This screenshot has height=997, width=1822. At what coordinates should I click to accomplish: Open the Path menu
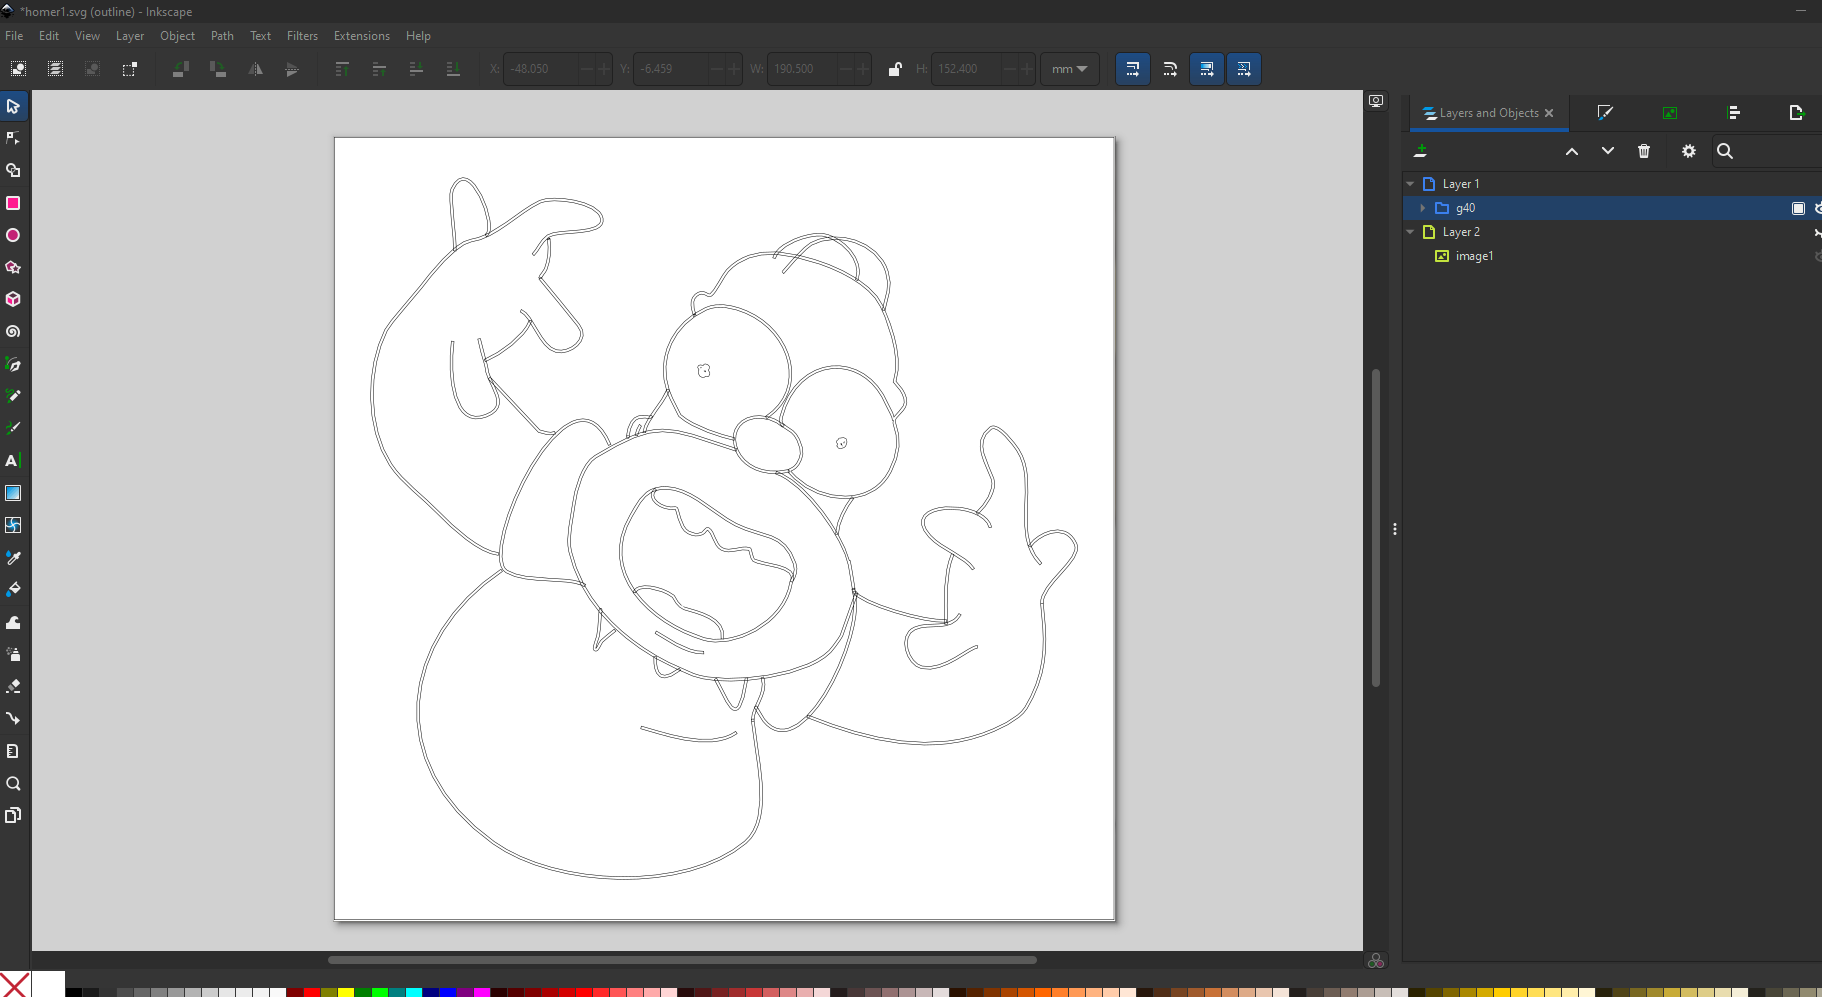point(222,36)
